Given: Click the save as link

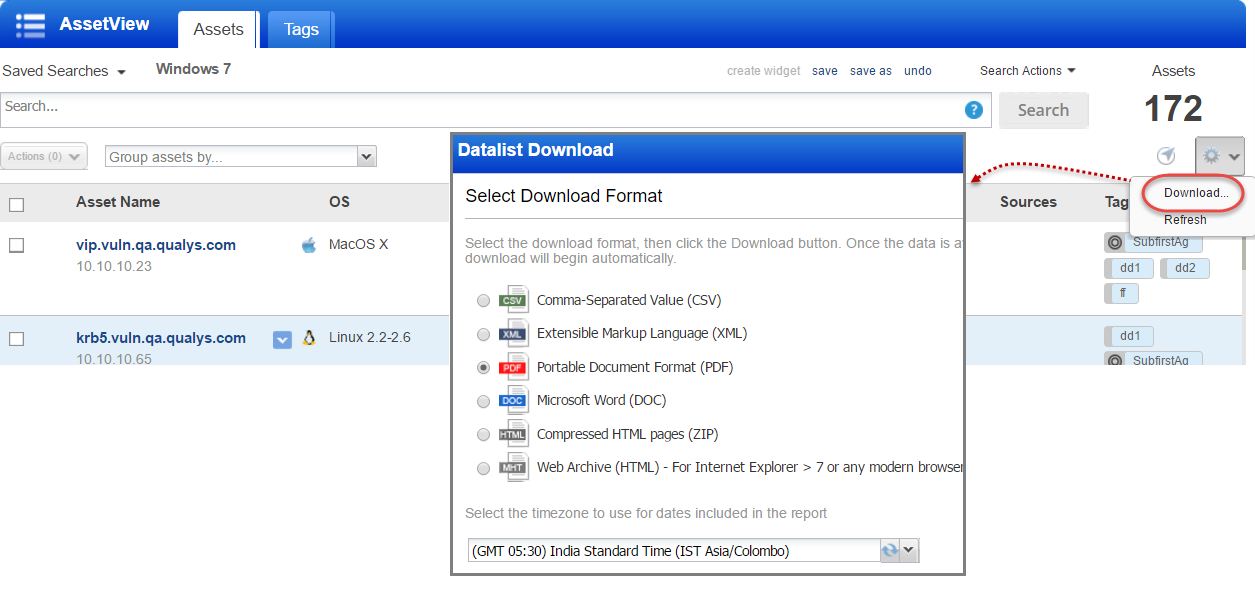Looking at the screenshot, I should coord(871,71).
